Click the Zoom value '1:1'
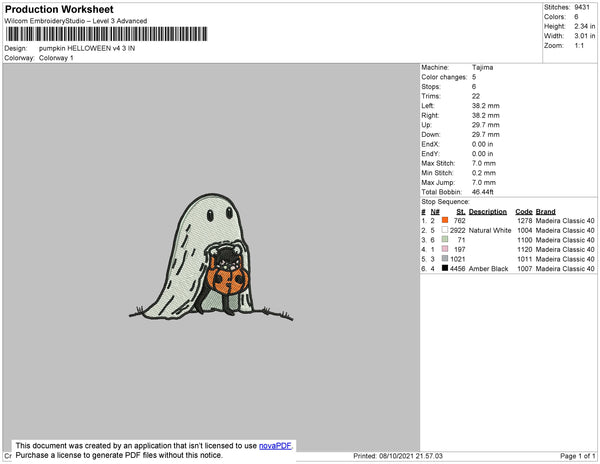The height and width of the screenshot is (464, 600). (x=579, y=46)
